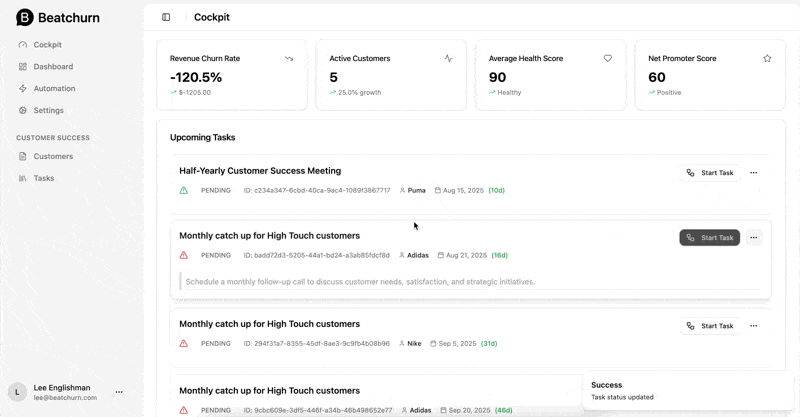Start the Adidas Aug 21 task

pyautogui.click(x=710, y=238)
